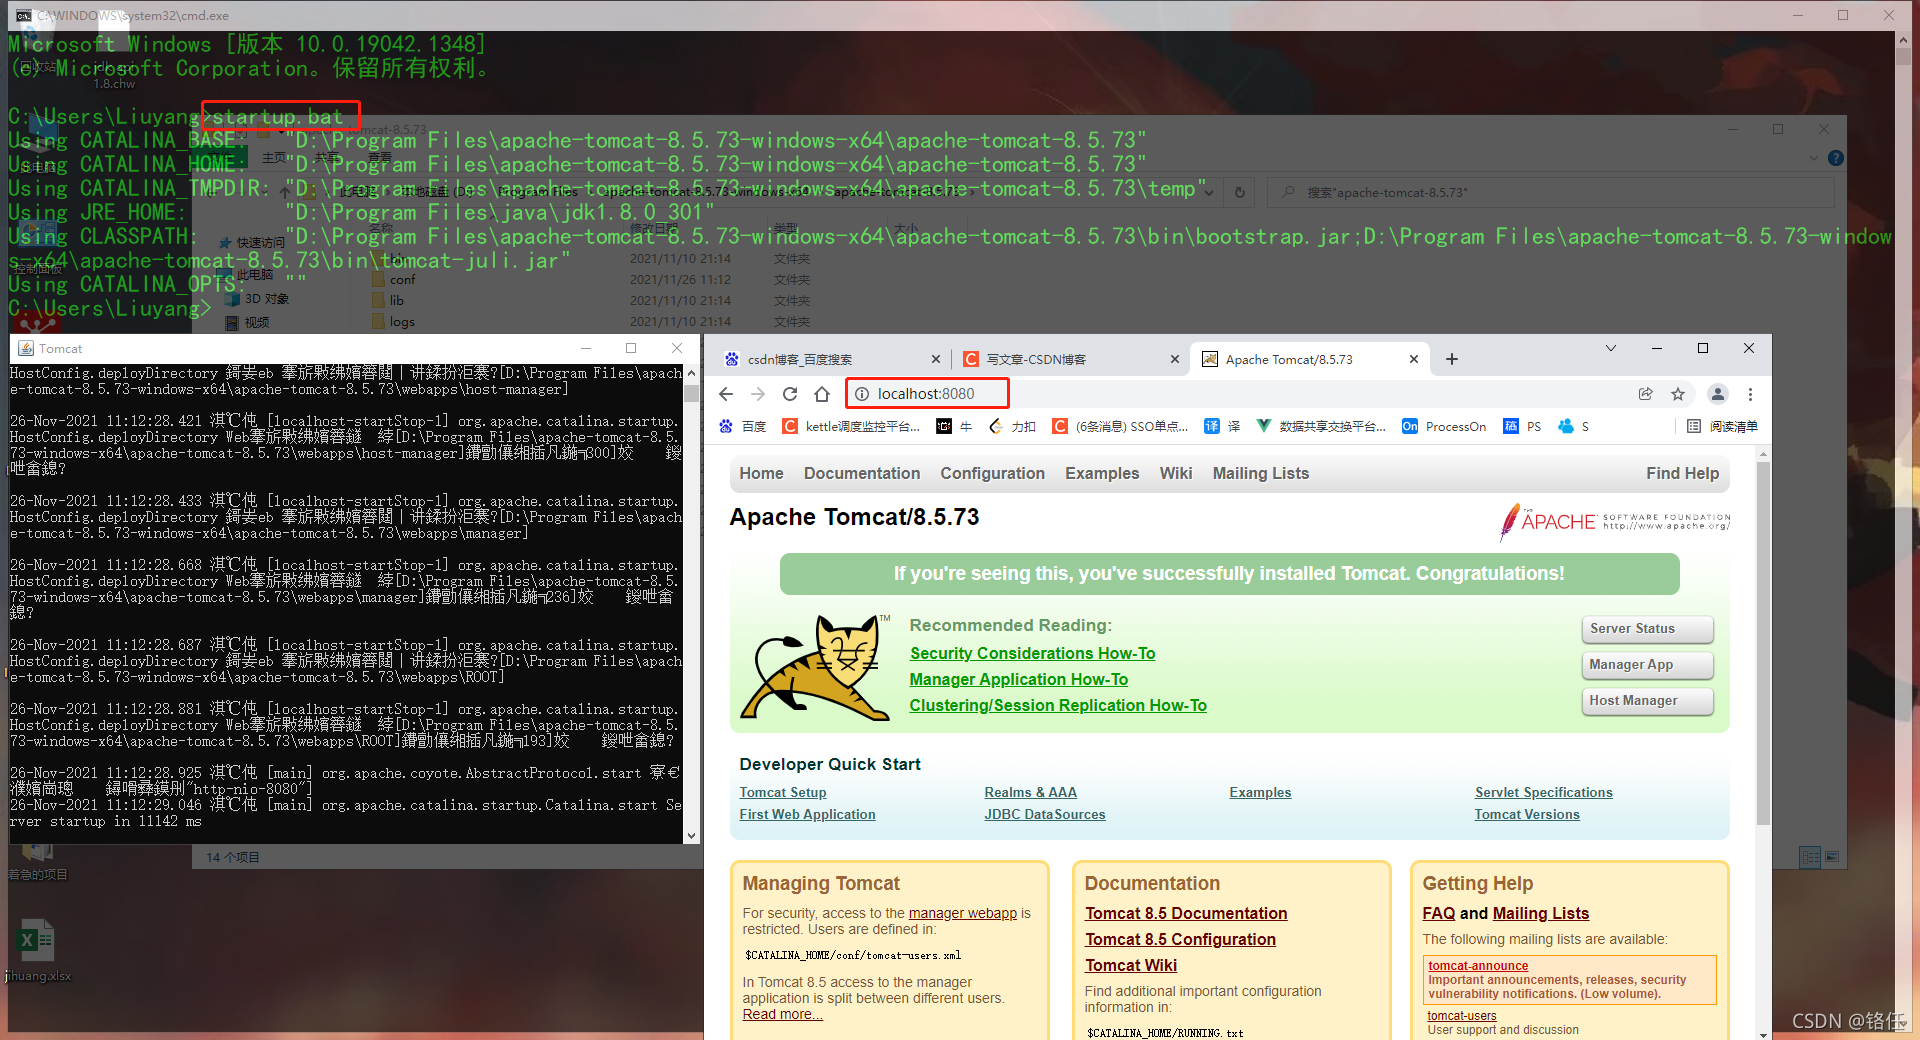Open Servlet Specifications link
The width and height of the screenshot is (1920, 1040).
pos(1544,792)
